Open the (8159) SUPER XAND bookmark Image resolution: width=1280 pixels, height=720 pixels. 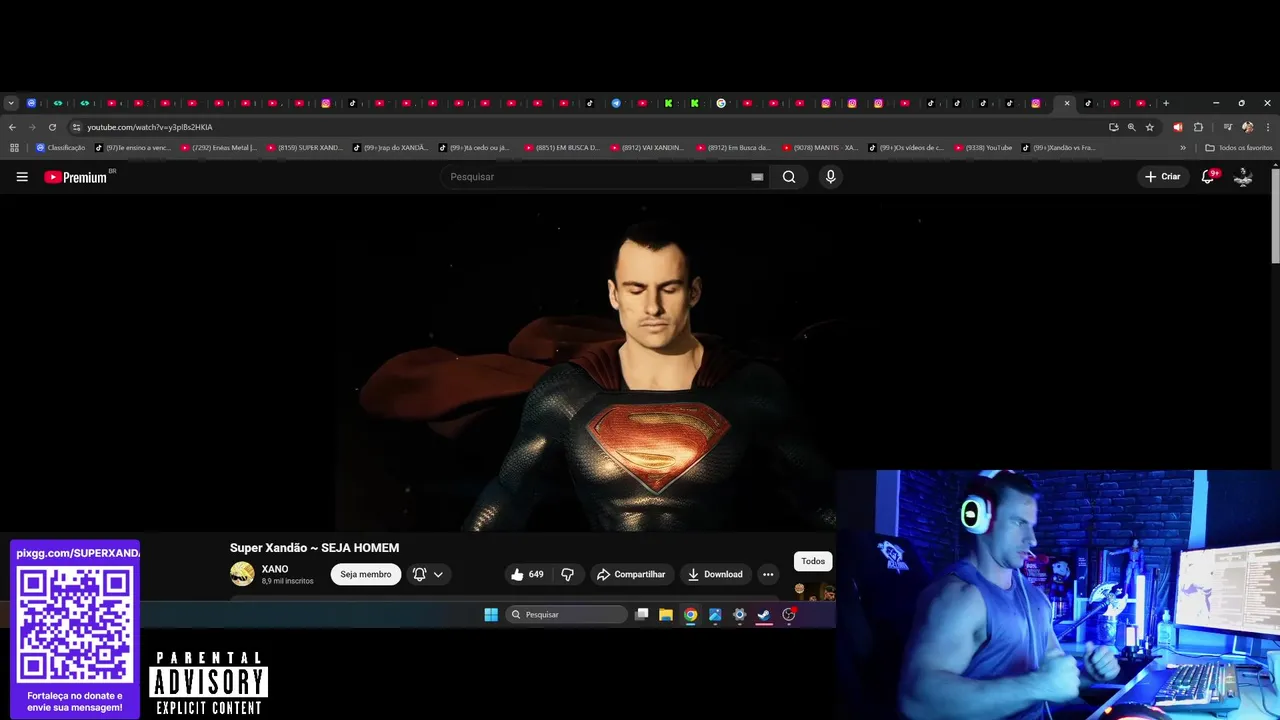pyautogui.click(x=304, y=148)
